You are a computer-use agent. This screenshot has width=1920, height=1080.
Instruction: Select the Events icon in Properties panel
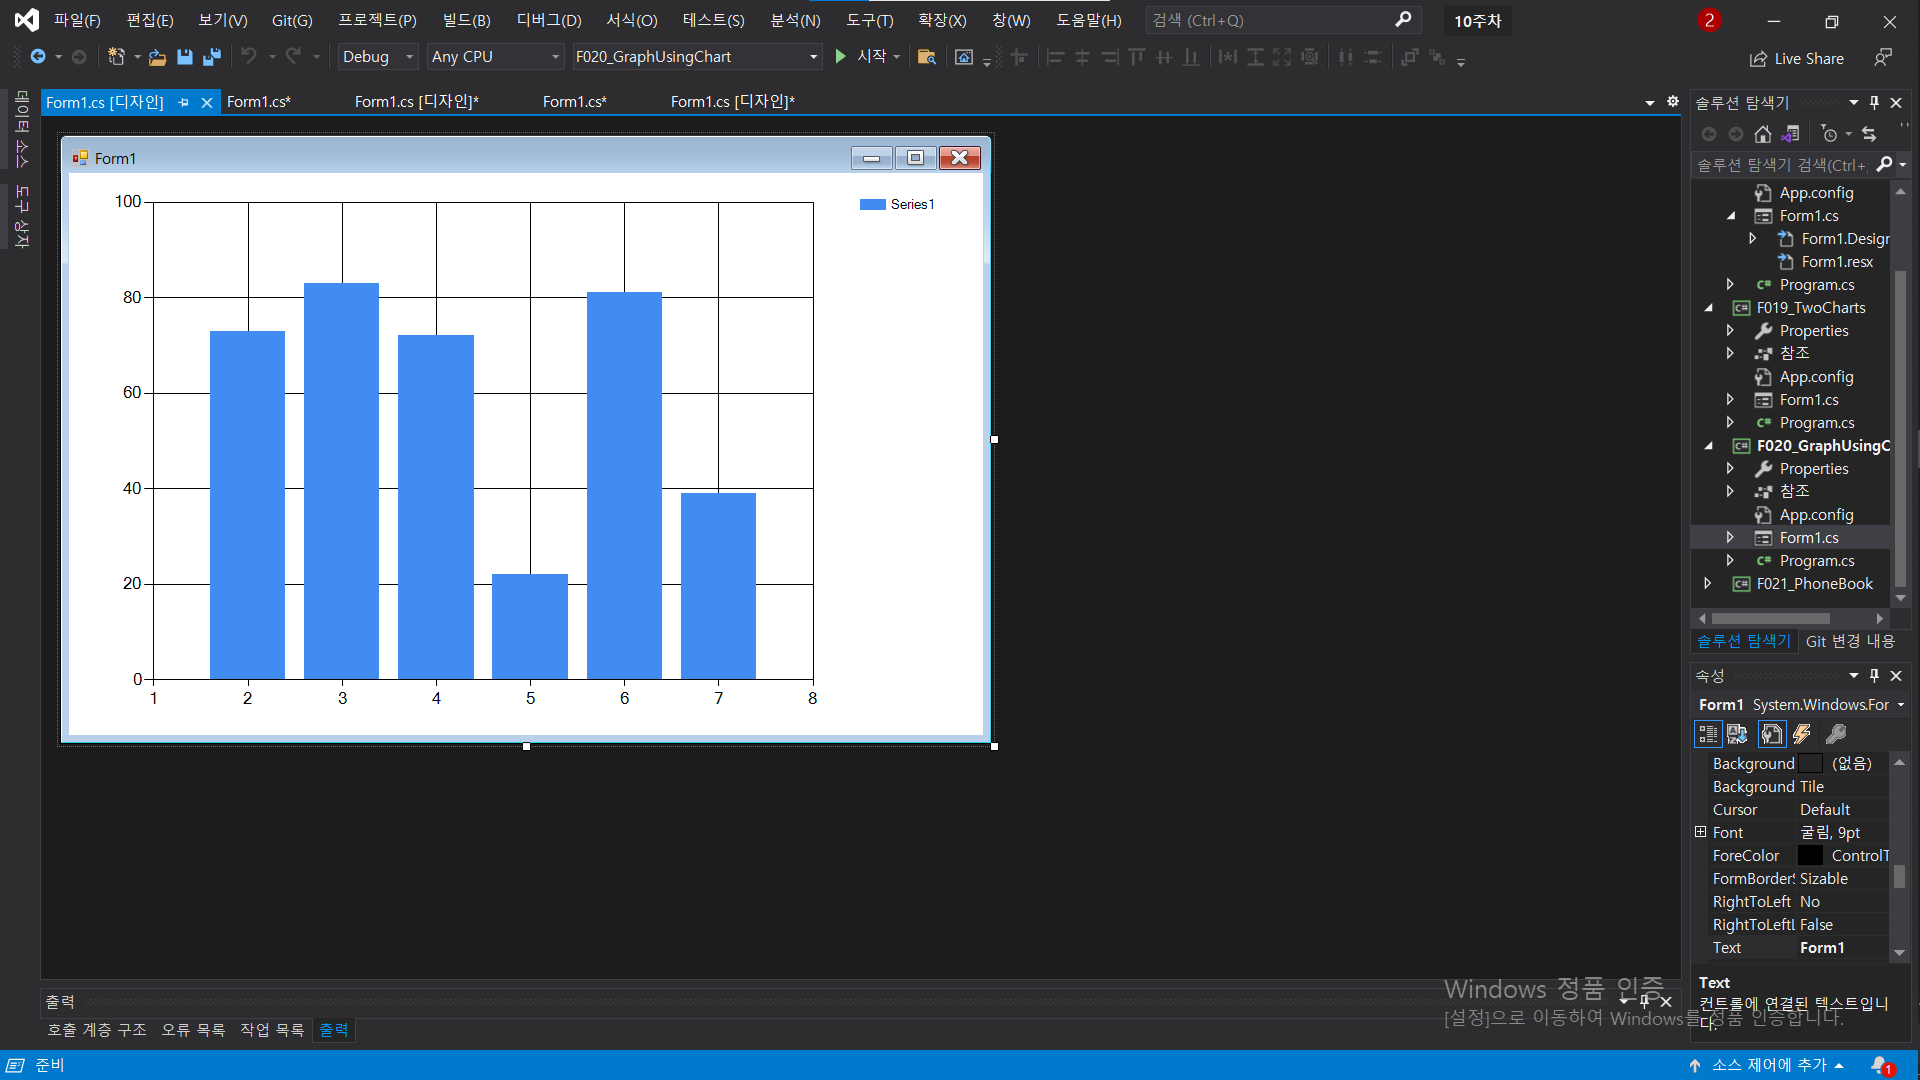click(1802, 734)
